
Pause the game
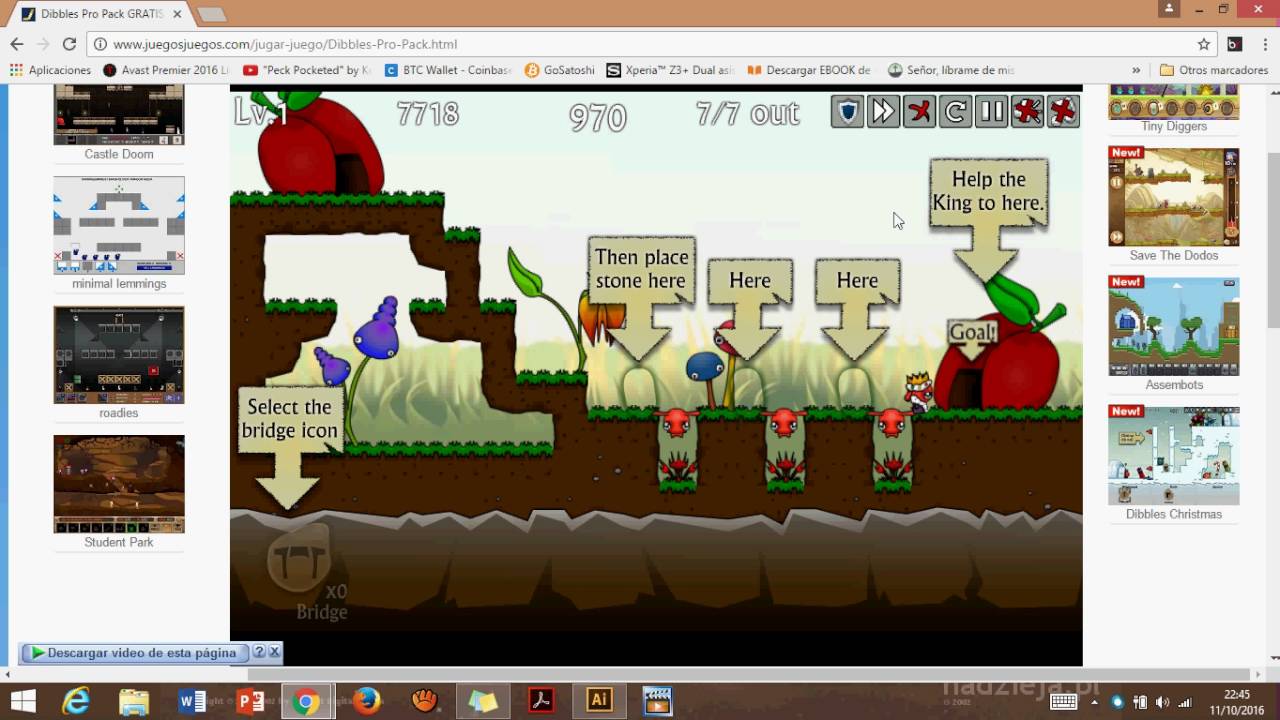[x=991, y=112]
